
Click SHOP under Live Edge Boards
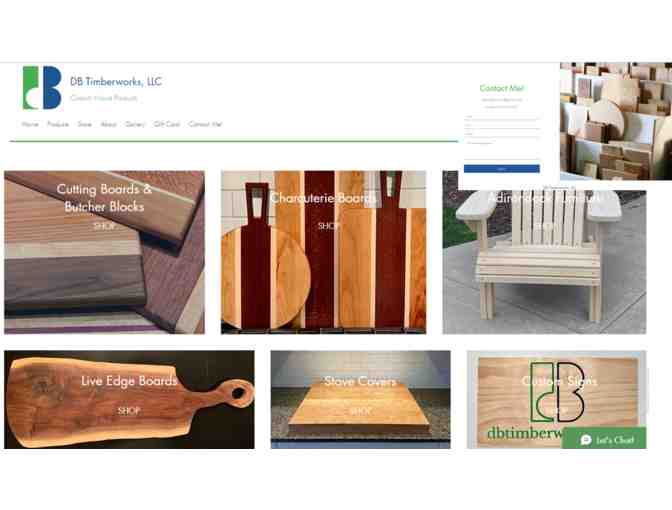tap(129, 411)
